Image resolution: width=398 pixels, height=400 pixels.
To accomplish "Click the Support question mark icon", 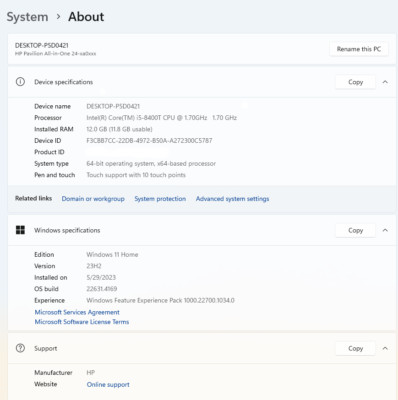I will (x=20, y=348).
